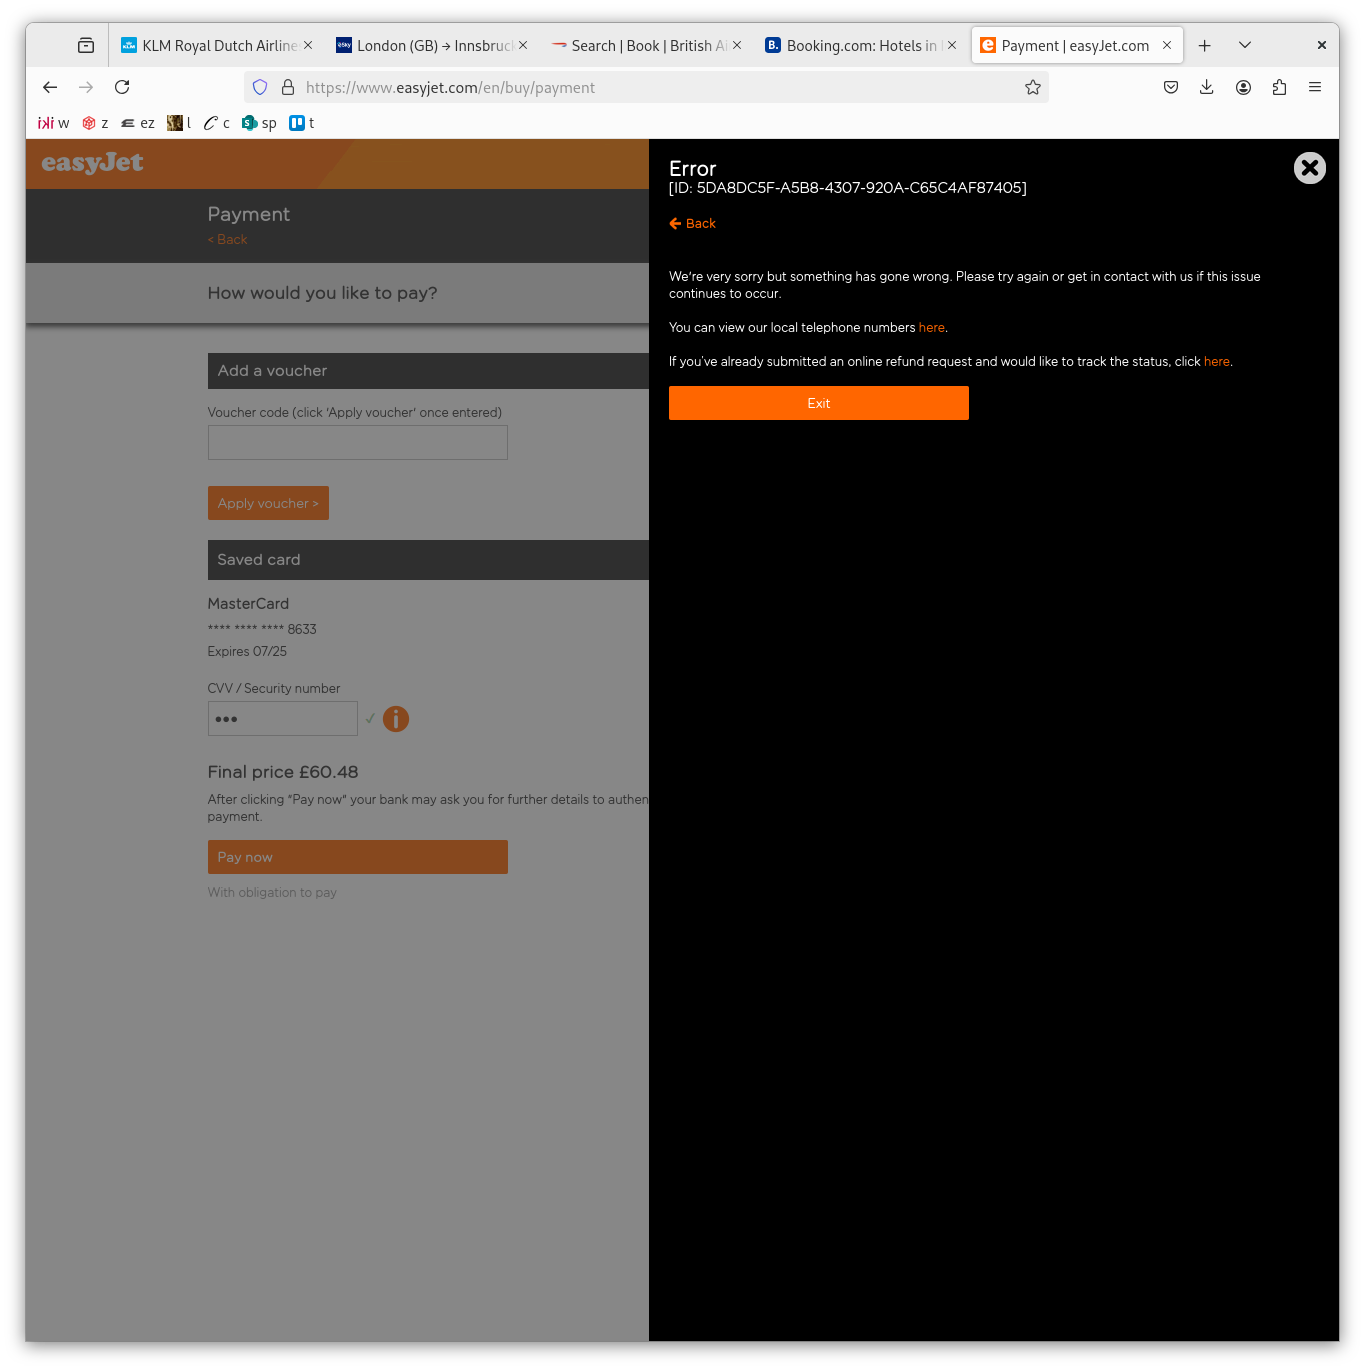Go back using the error panel Back link
The width and height of the screenshot is (1365, 1370).
(x=692, y=223)
